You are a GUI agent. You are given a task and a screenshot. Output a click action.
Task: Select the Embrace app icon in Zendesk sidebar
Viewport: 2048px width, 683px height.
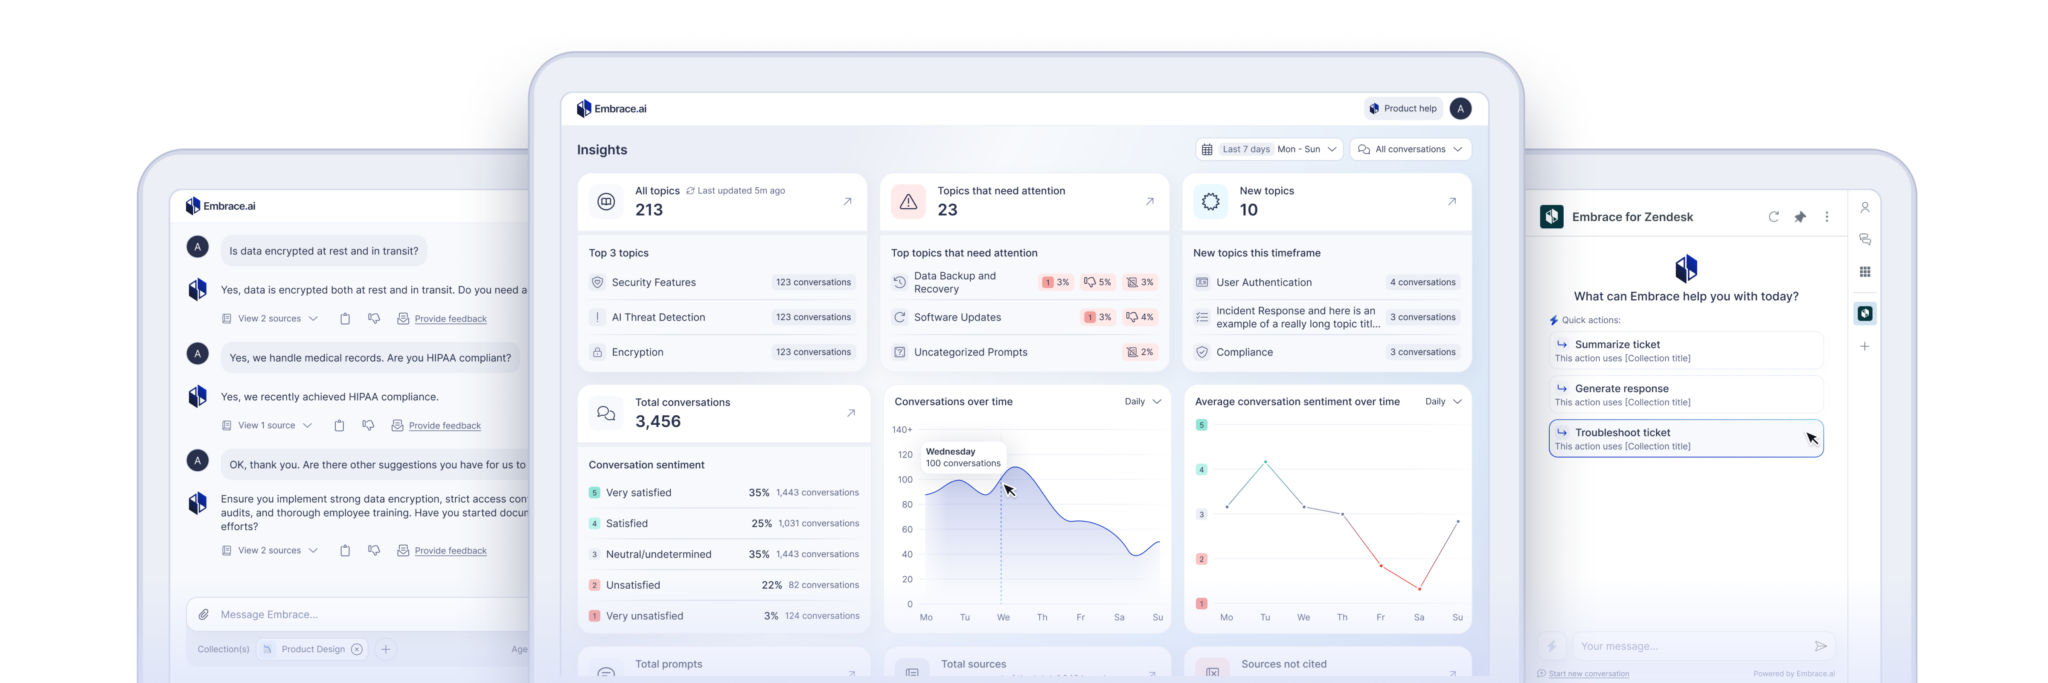point(1865,314)
